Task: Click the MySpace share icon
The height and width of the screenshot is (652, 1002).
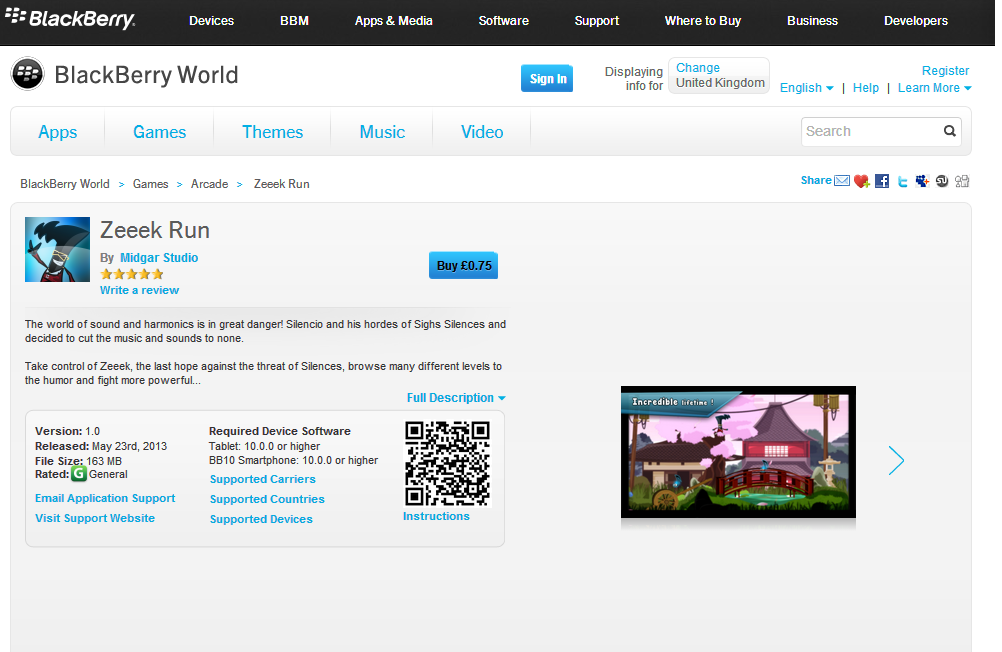Action: [x=922, y=181]
